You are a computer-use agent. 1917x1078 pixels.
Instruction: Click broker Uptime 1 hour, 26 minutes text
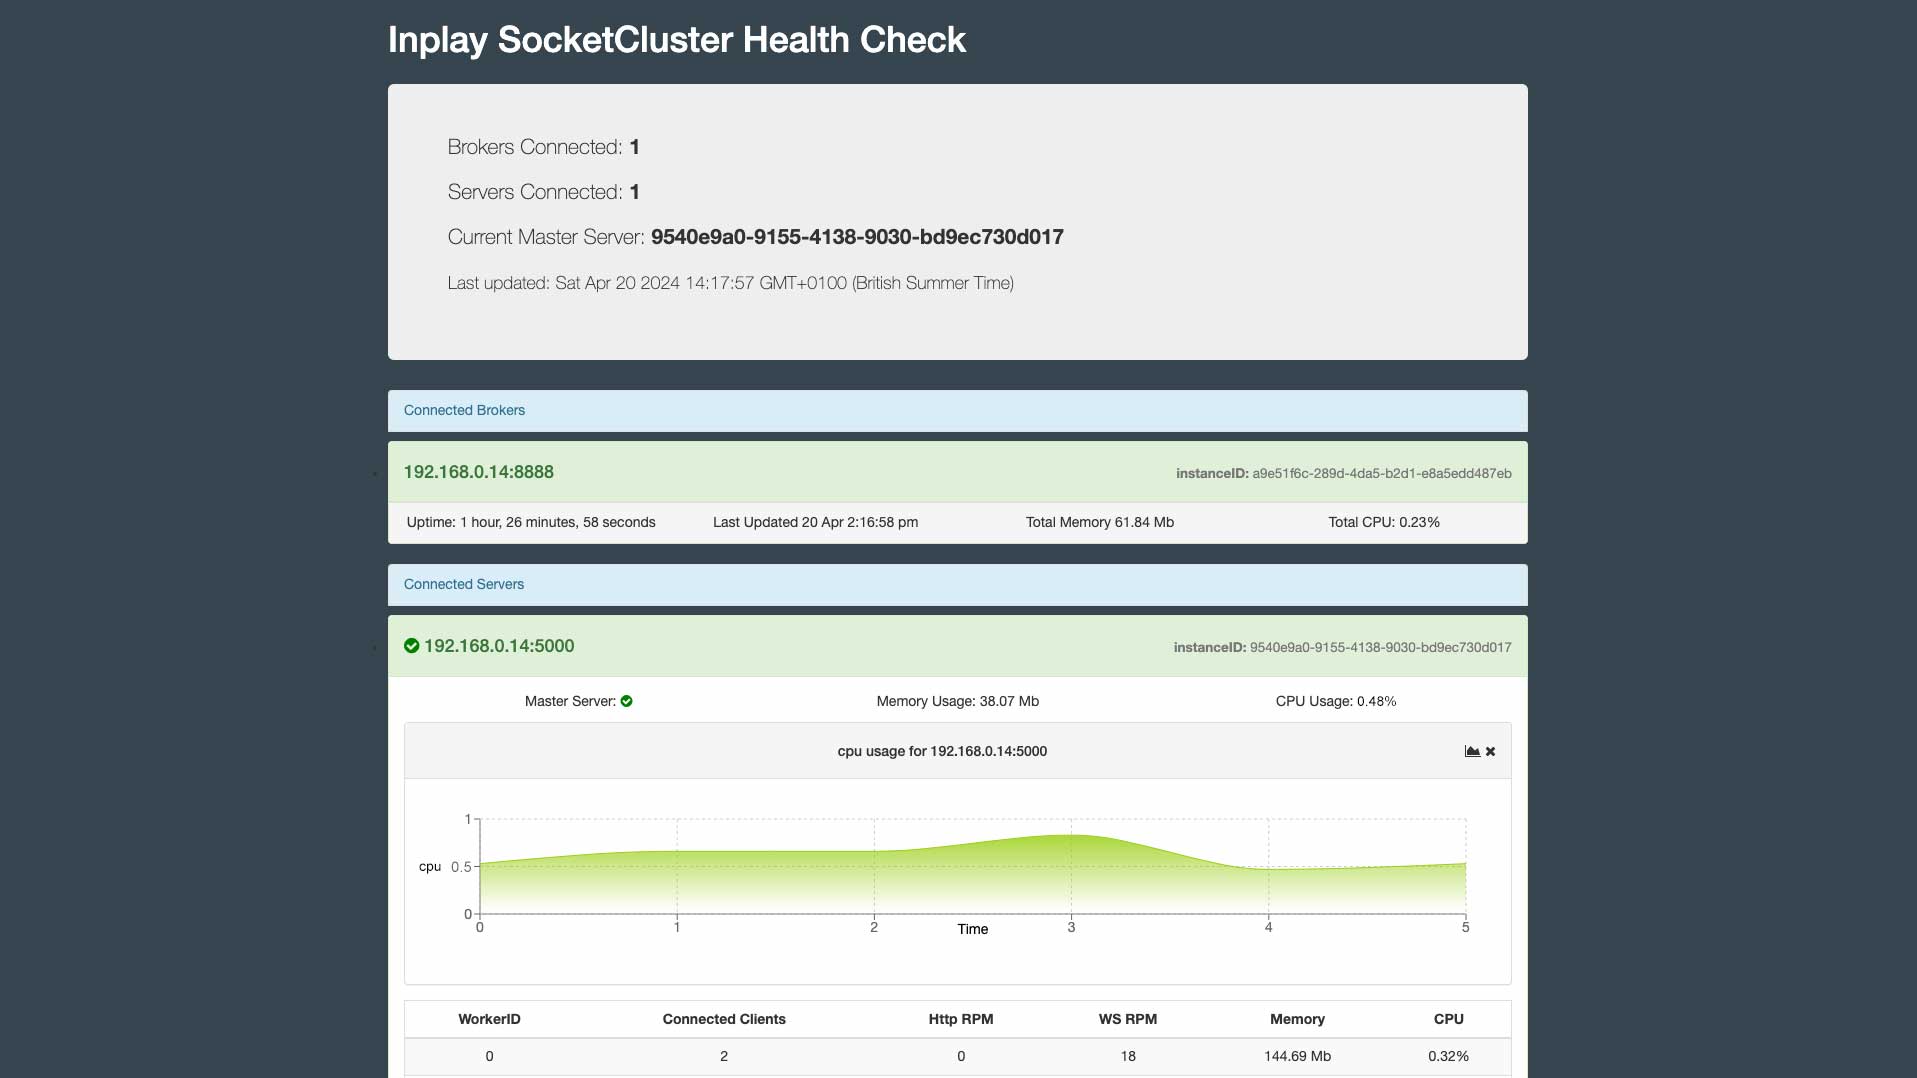[531, 522]
